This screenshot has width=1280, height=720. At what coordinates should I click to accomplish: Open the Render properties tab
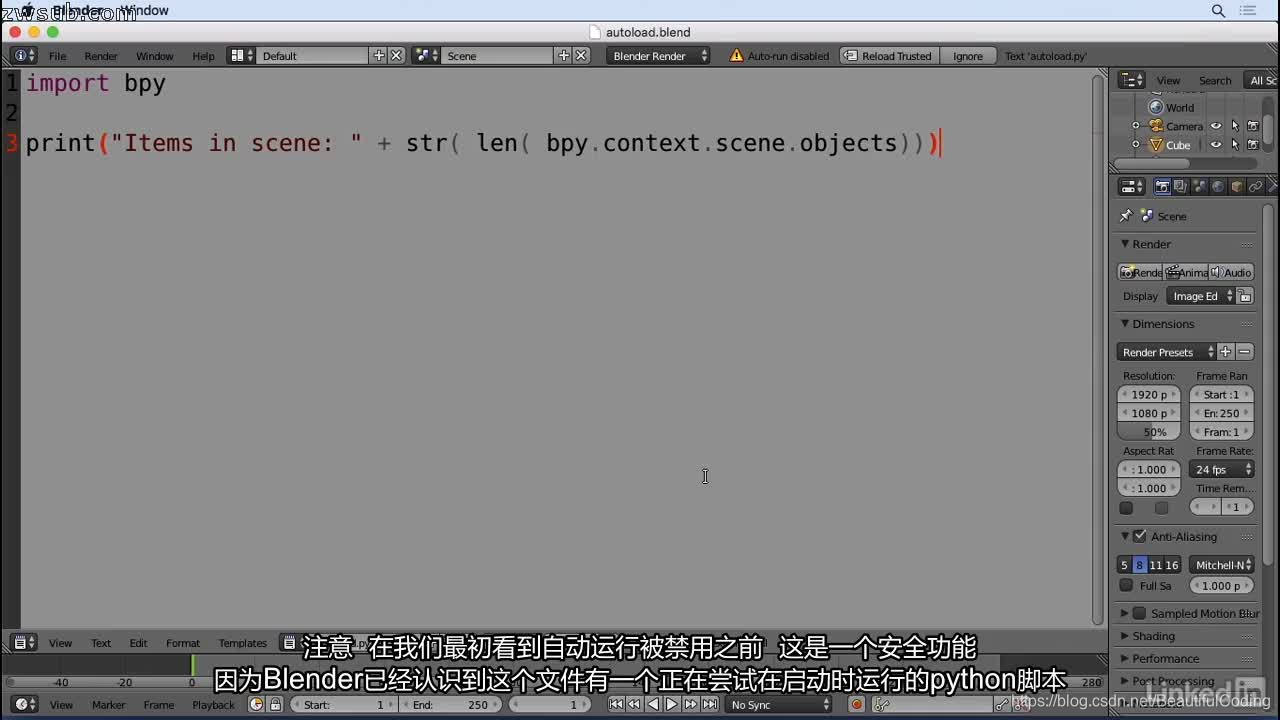1162,186
